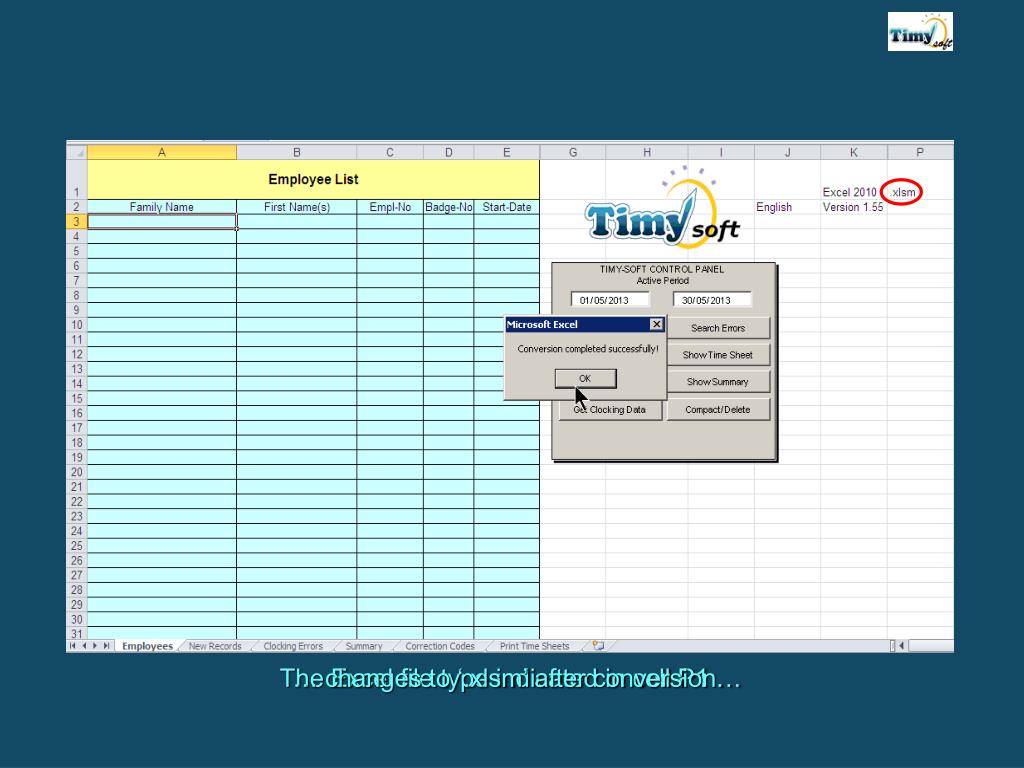Screen dimensions: 1024x768
Task: Select column K header
Action: click(854, 152)
